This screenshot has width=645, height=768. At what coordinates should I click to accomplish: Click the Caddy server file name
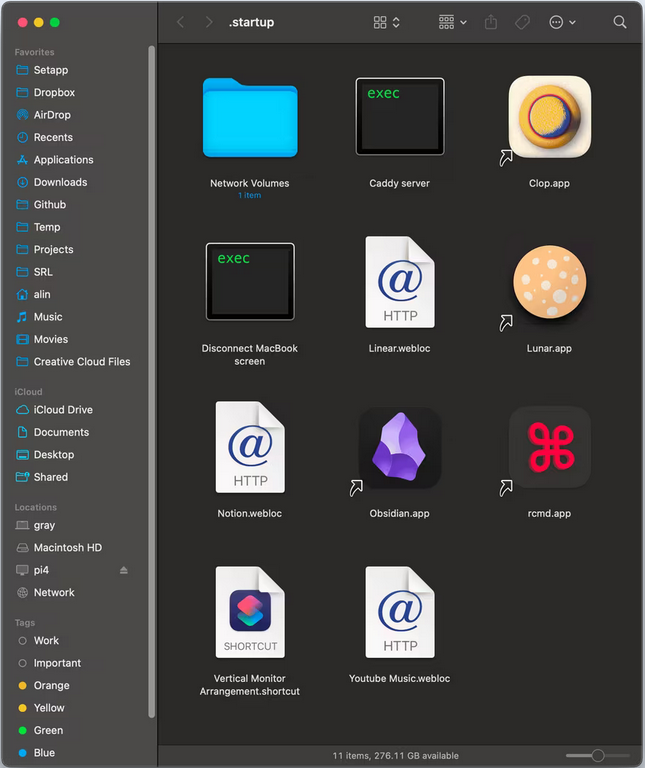400,184
